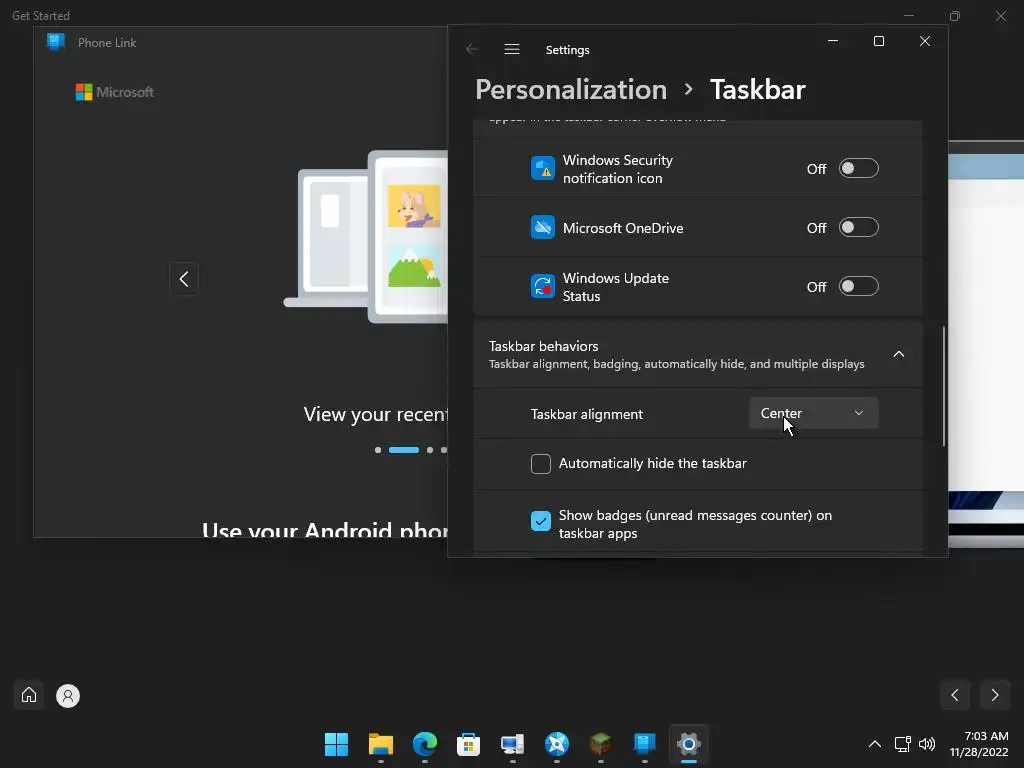
Task: Uncheck Show badges on taskbar apps
Action: coord(541,521)
